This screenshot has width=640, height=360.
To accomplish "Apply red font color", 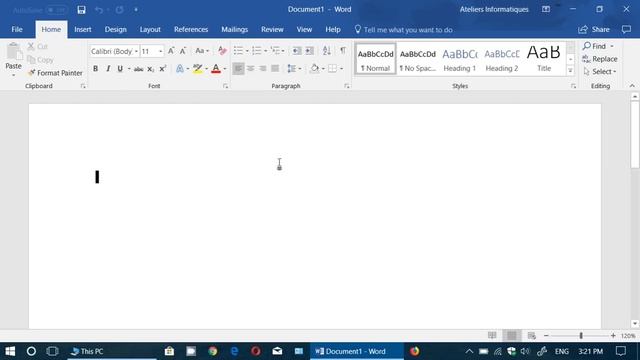I will [216, 69].
